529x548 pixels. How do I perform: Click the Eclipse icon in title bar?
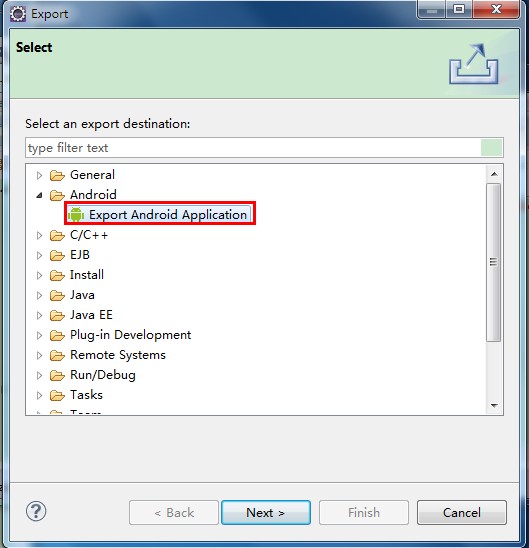coord(18,14)
